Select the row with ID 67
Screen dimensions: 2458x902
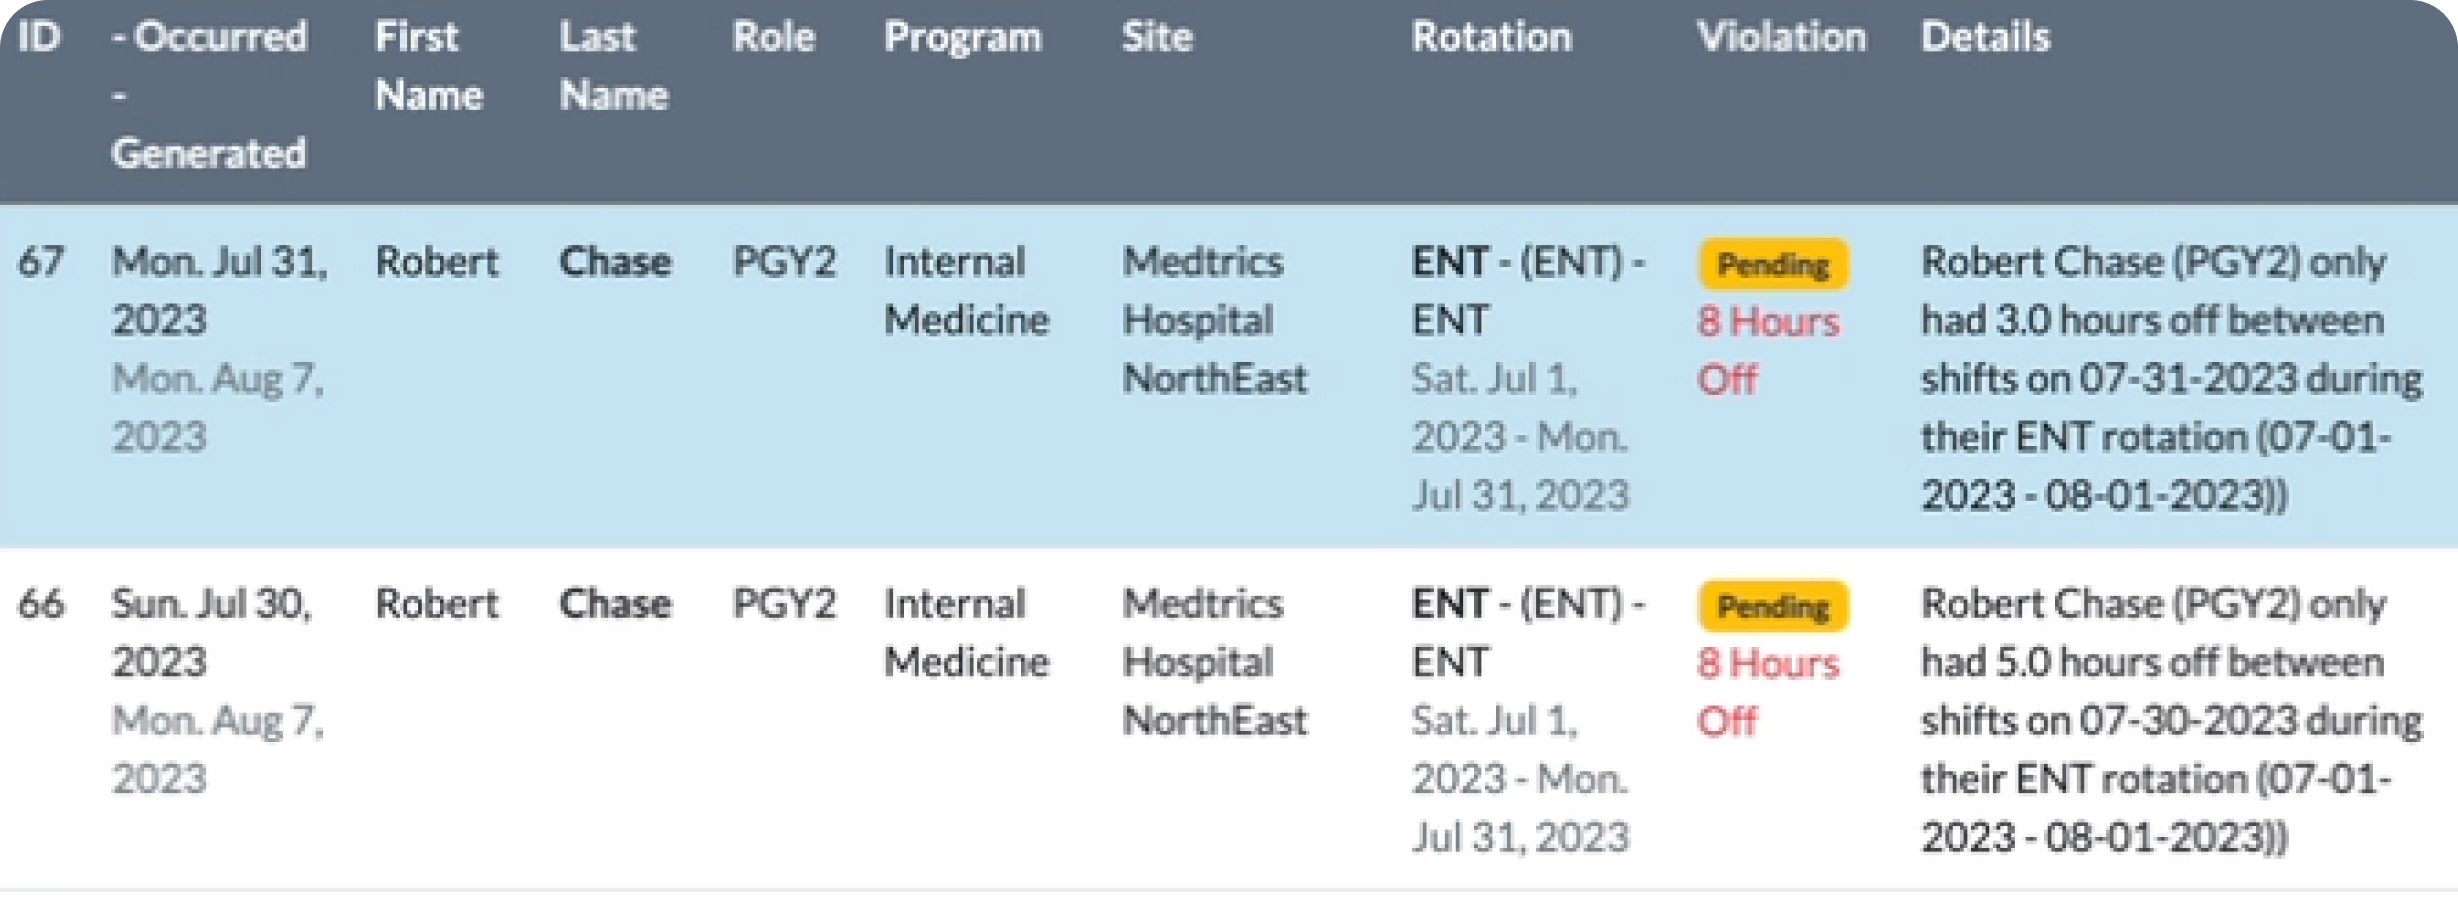point(41,262)
